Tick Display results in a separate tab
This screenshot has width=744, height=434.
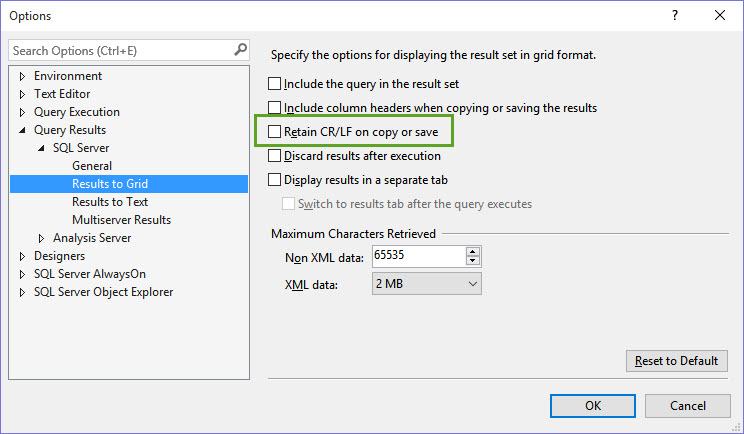click(x=274, y=179)
